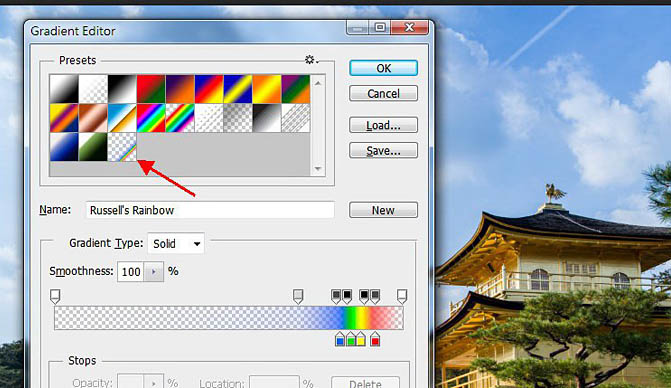Pick the full spectrum rainbow preset
Screen dimensions: 671x388
click(x=151, y=118)
